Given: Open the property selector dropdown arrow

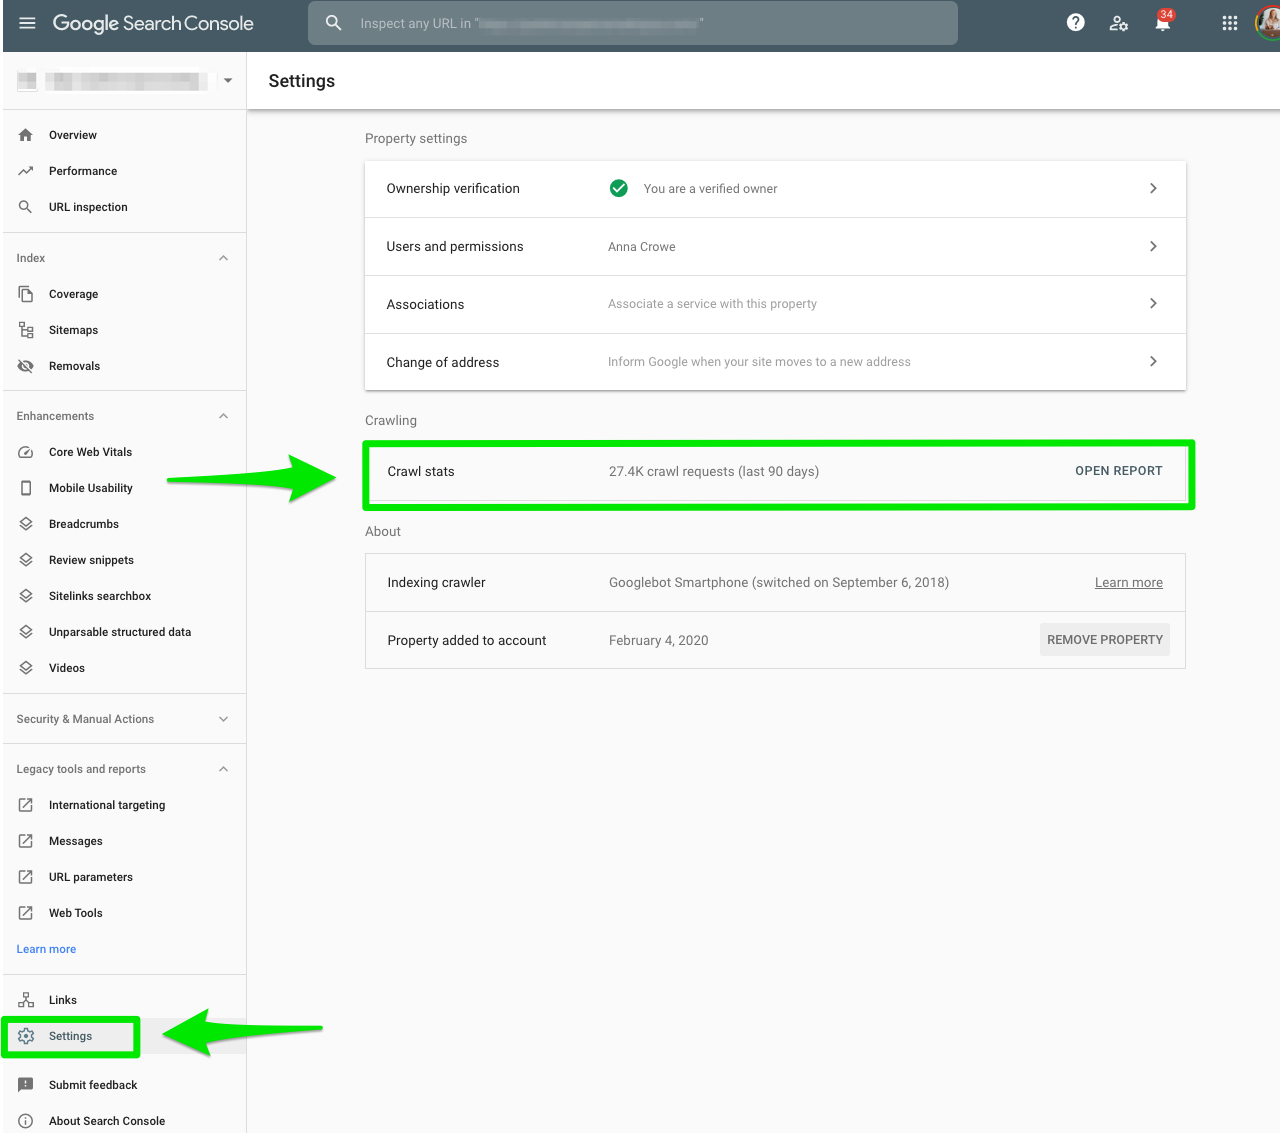Looking at the screenshot, I should [228, 81].
